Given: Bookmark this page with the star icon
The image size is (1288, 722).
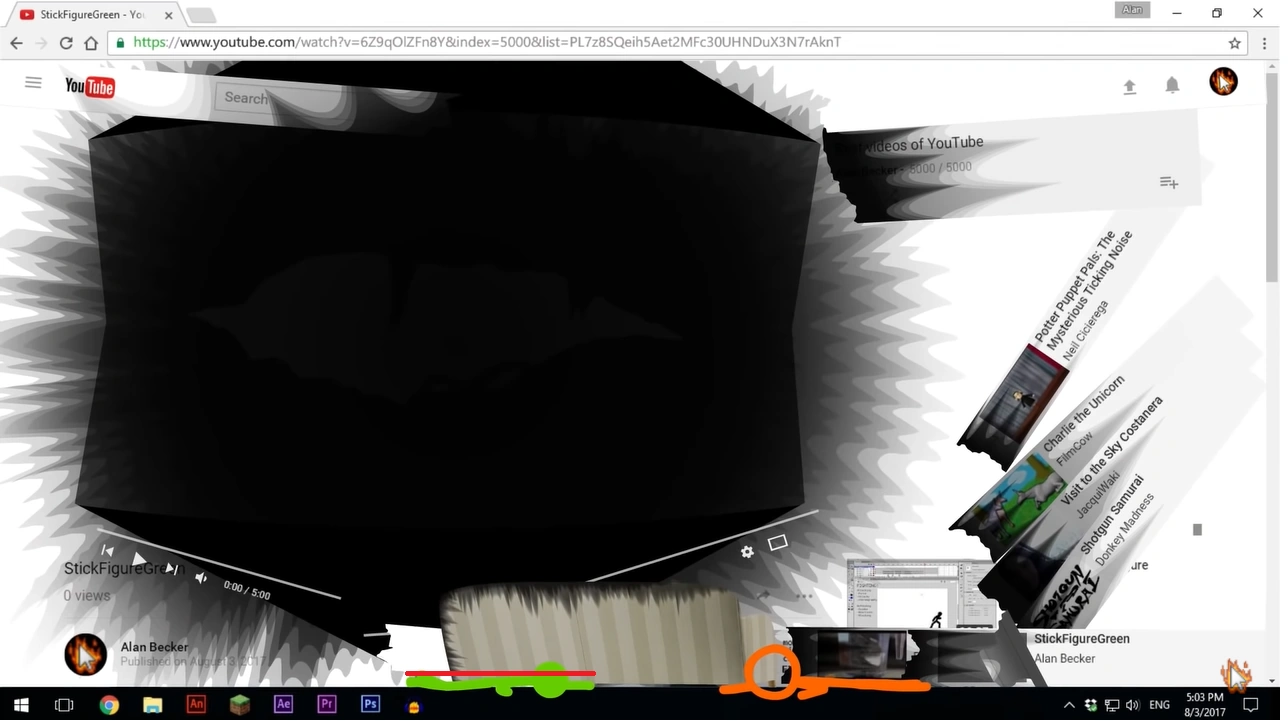Looking at the screenshot, I should click(x=1235, y=43).
